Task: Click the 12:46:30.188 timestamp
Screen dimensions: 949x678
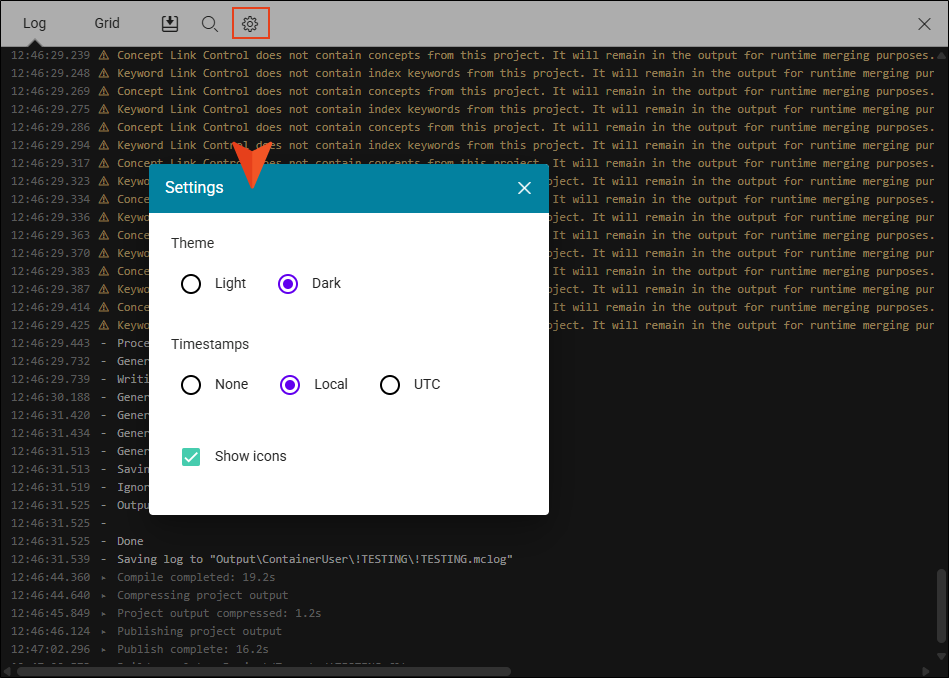Action: [x=50, y=397]
